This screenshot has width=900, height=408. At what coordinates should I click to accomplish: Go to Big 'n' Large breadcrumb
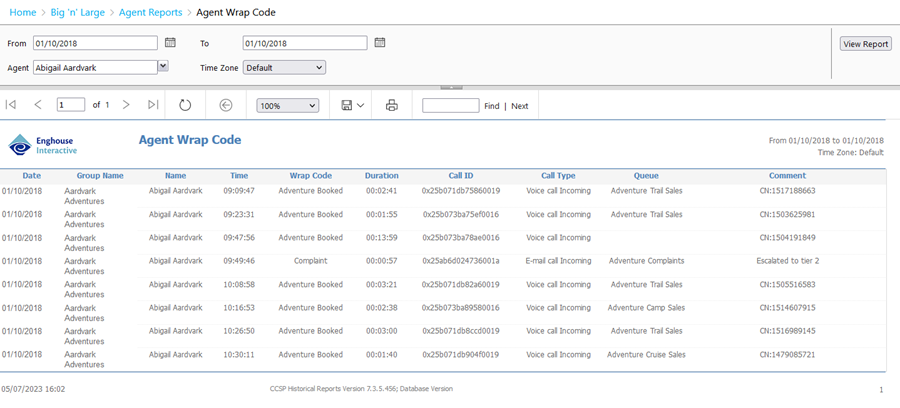pos(77,12)
